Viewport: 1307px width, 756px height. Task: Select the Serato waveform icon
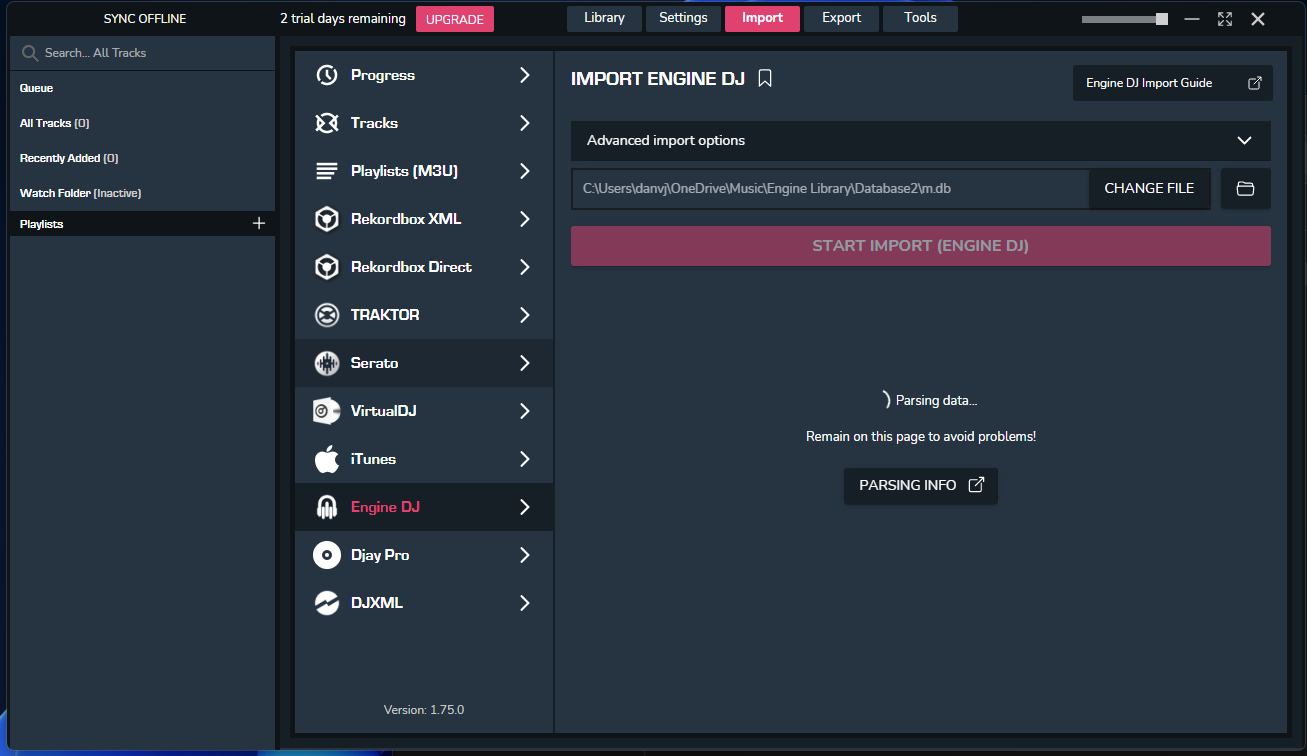coord(326,363)
